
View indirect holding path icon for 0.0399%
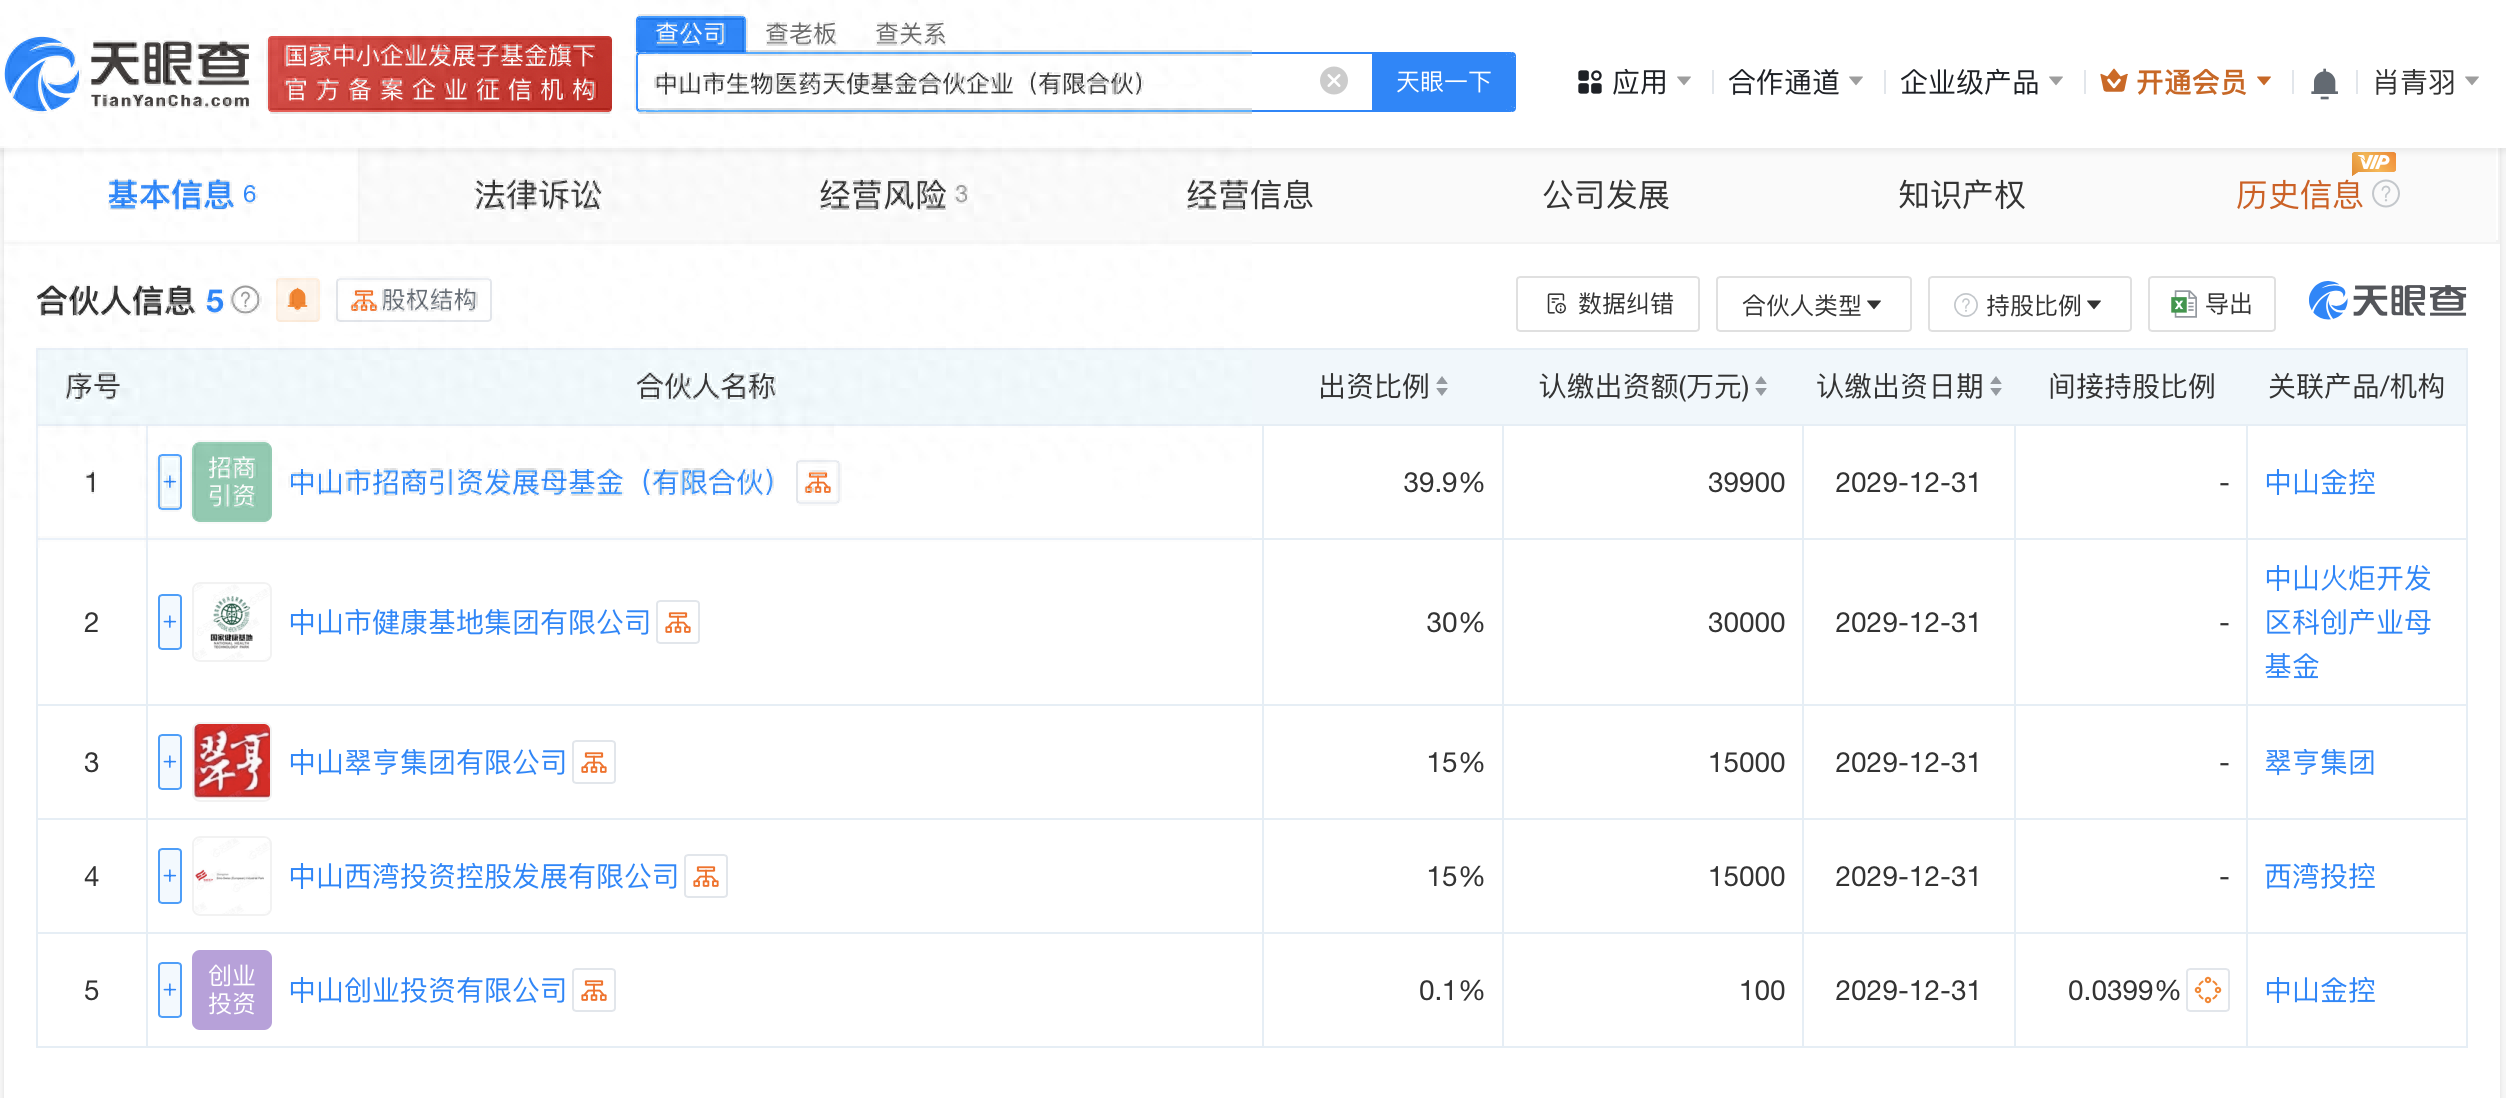coord(2207,991)
